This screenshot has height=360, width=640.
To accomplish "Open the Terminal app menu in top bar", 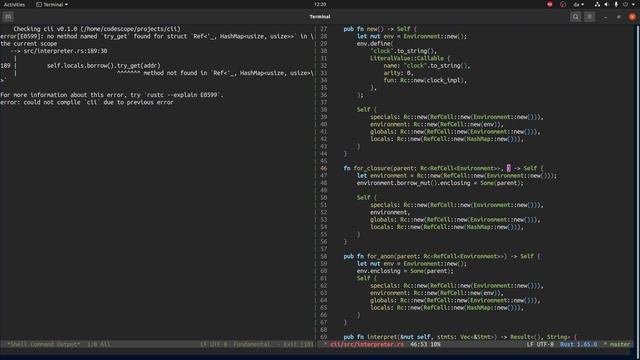I will pyautogui.click(x=52, y=4).
